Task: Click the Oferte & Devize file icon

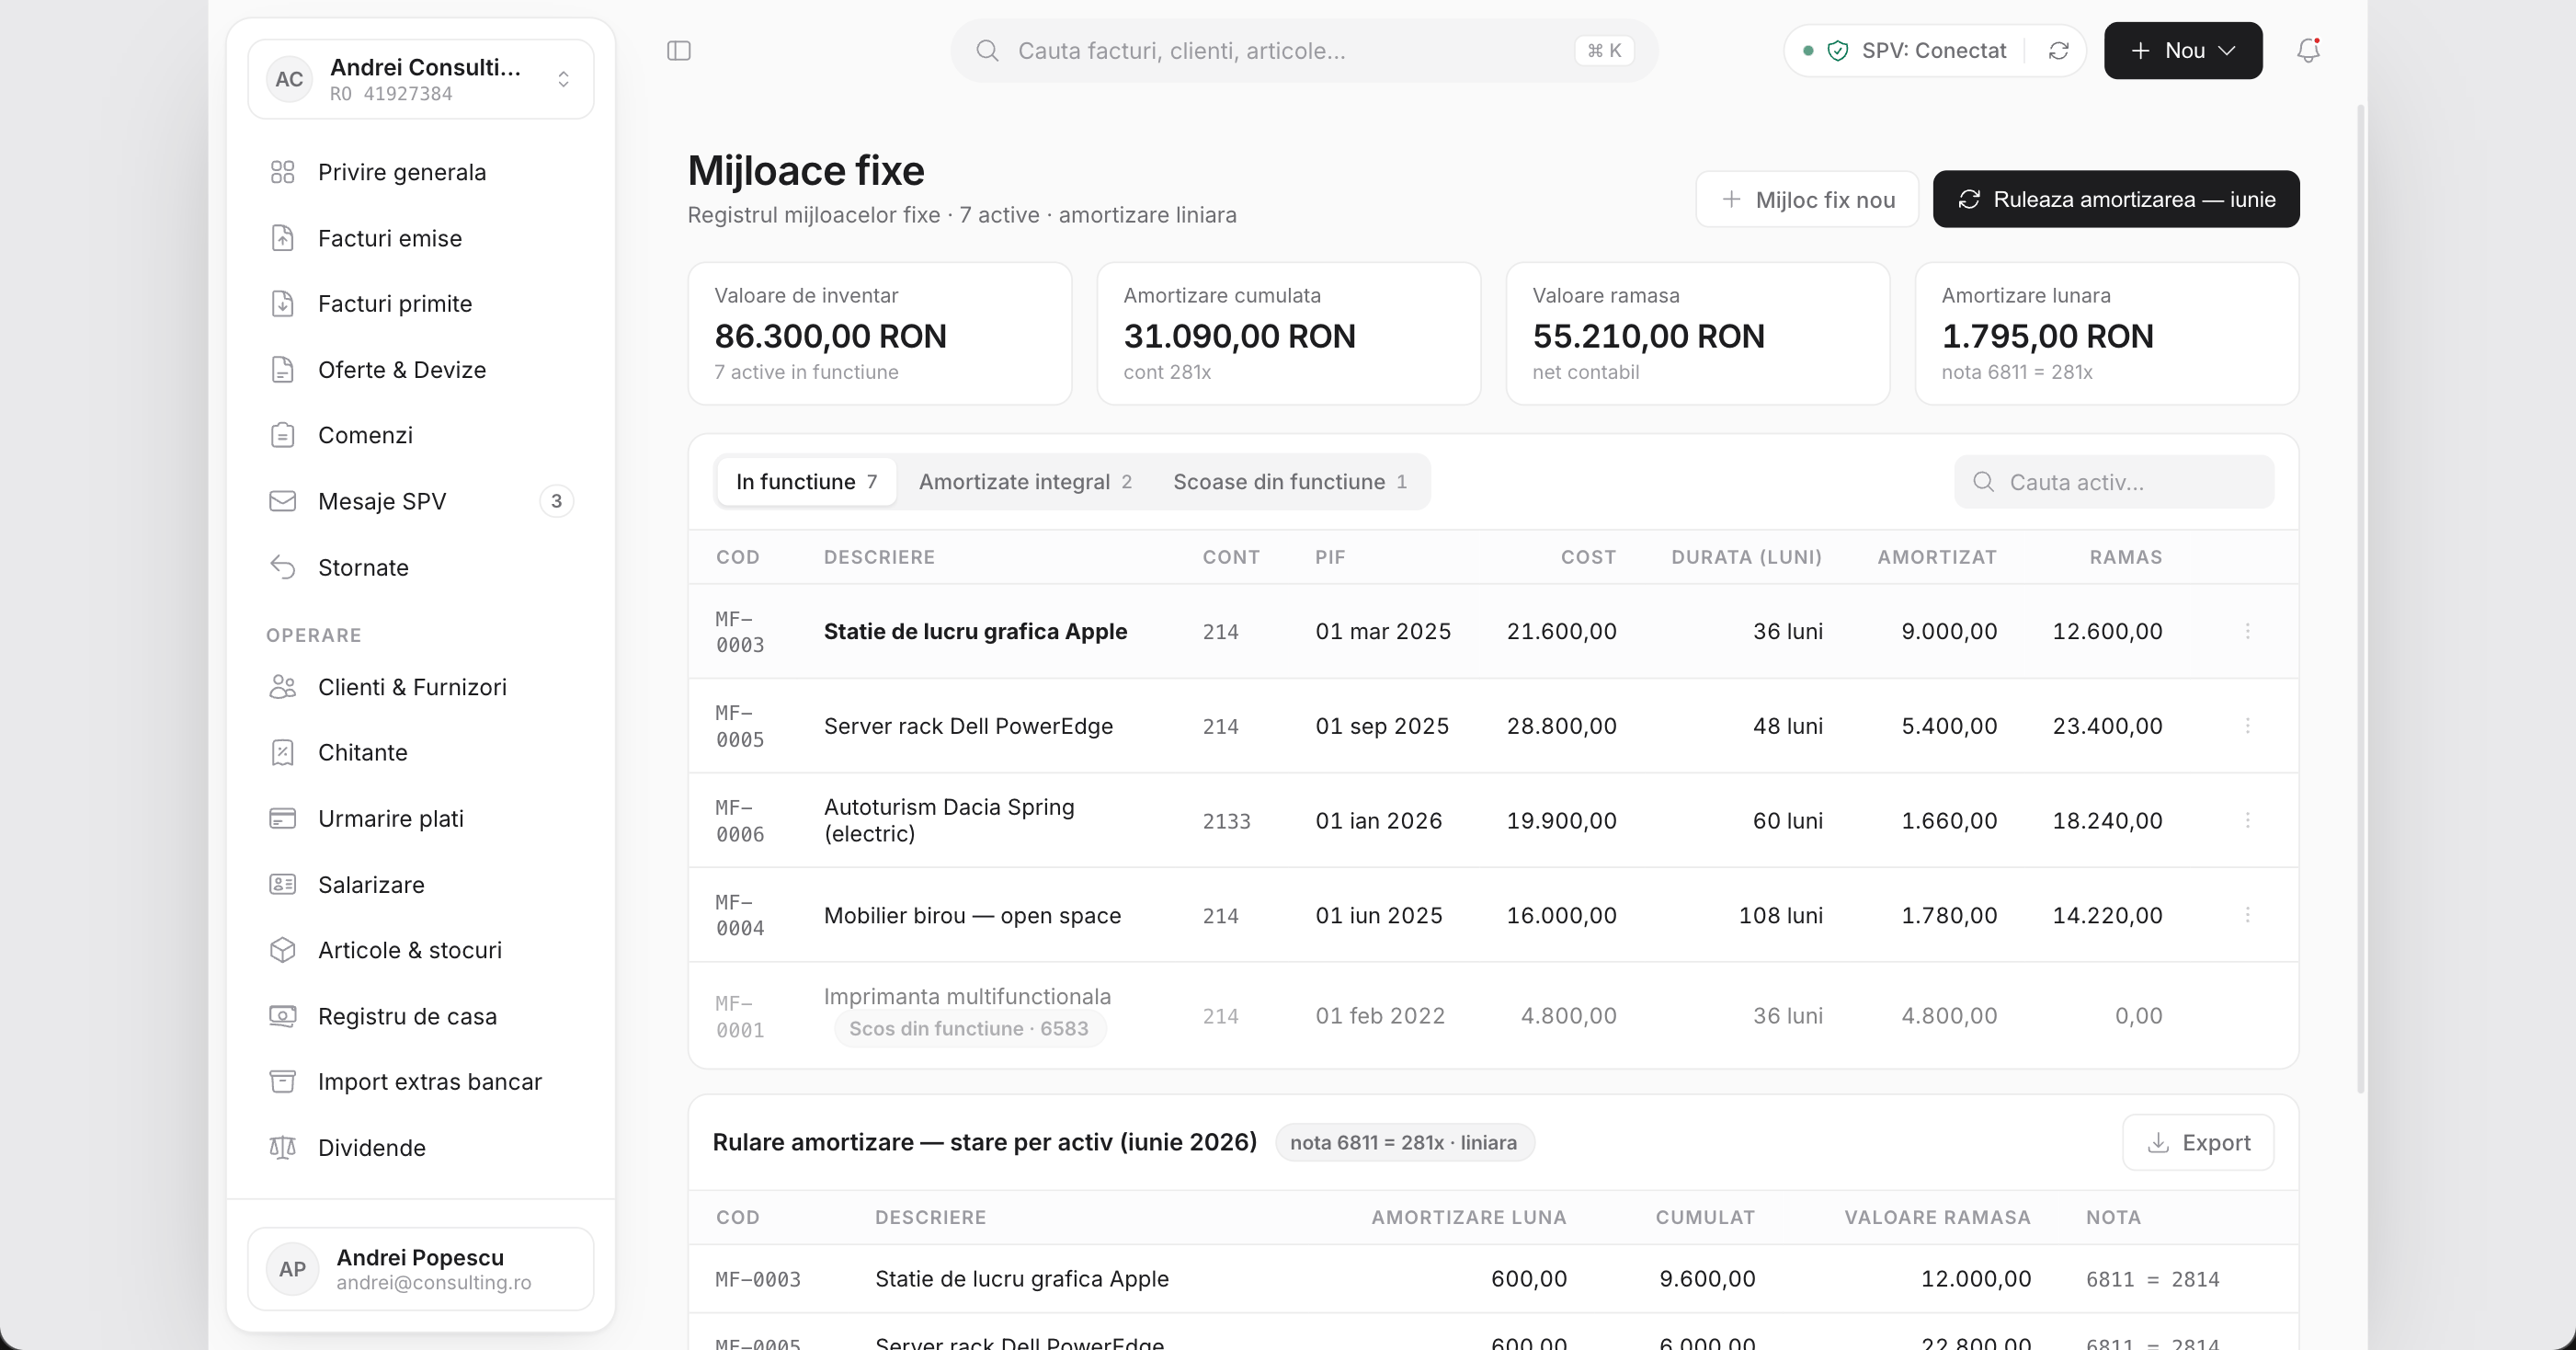Action: (283, 370)
